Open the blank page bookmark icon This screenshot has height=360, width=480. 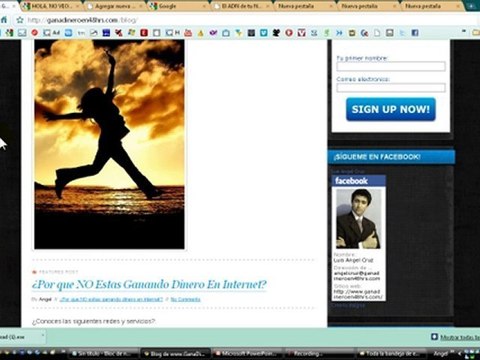pos(377,33)
